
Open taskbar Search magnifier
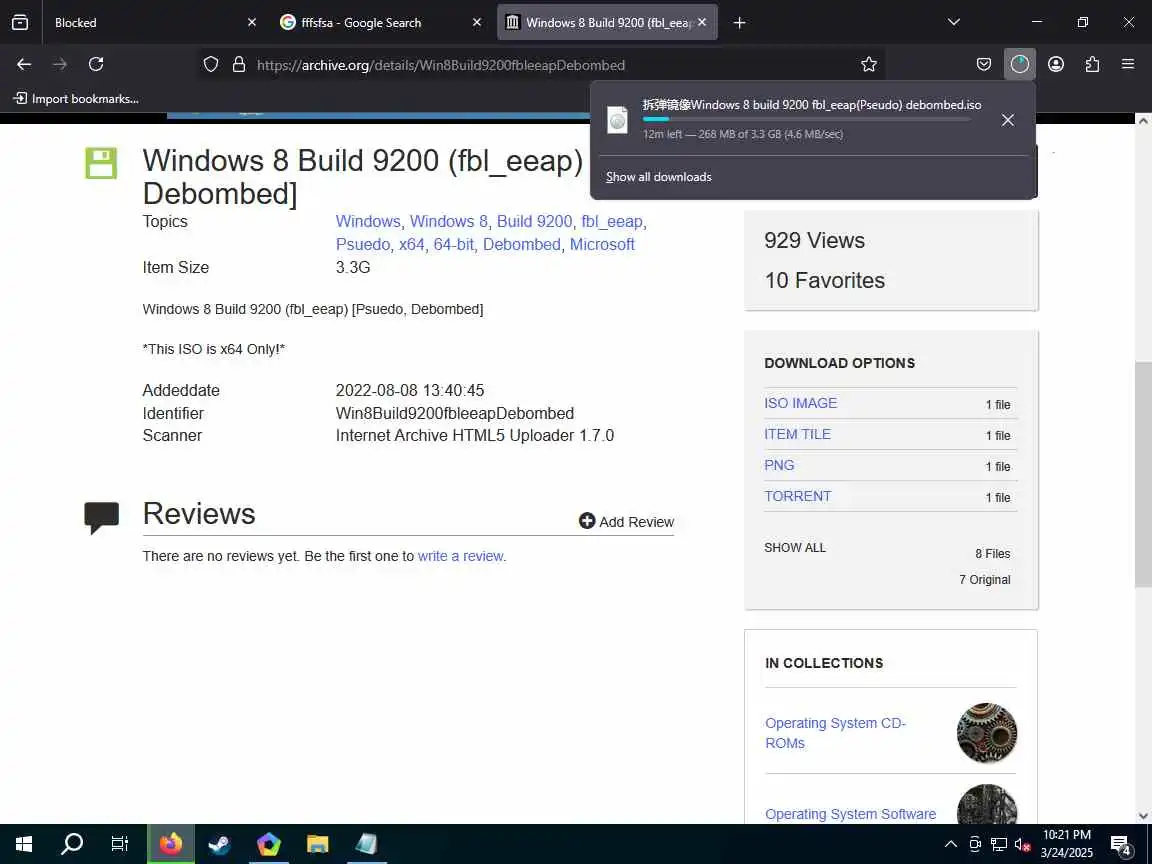71,843
